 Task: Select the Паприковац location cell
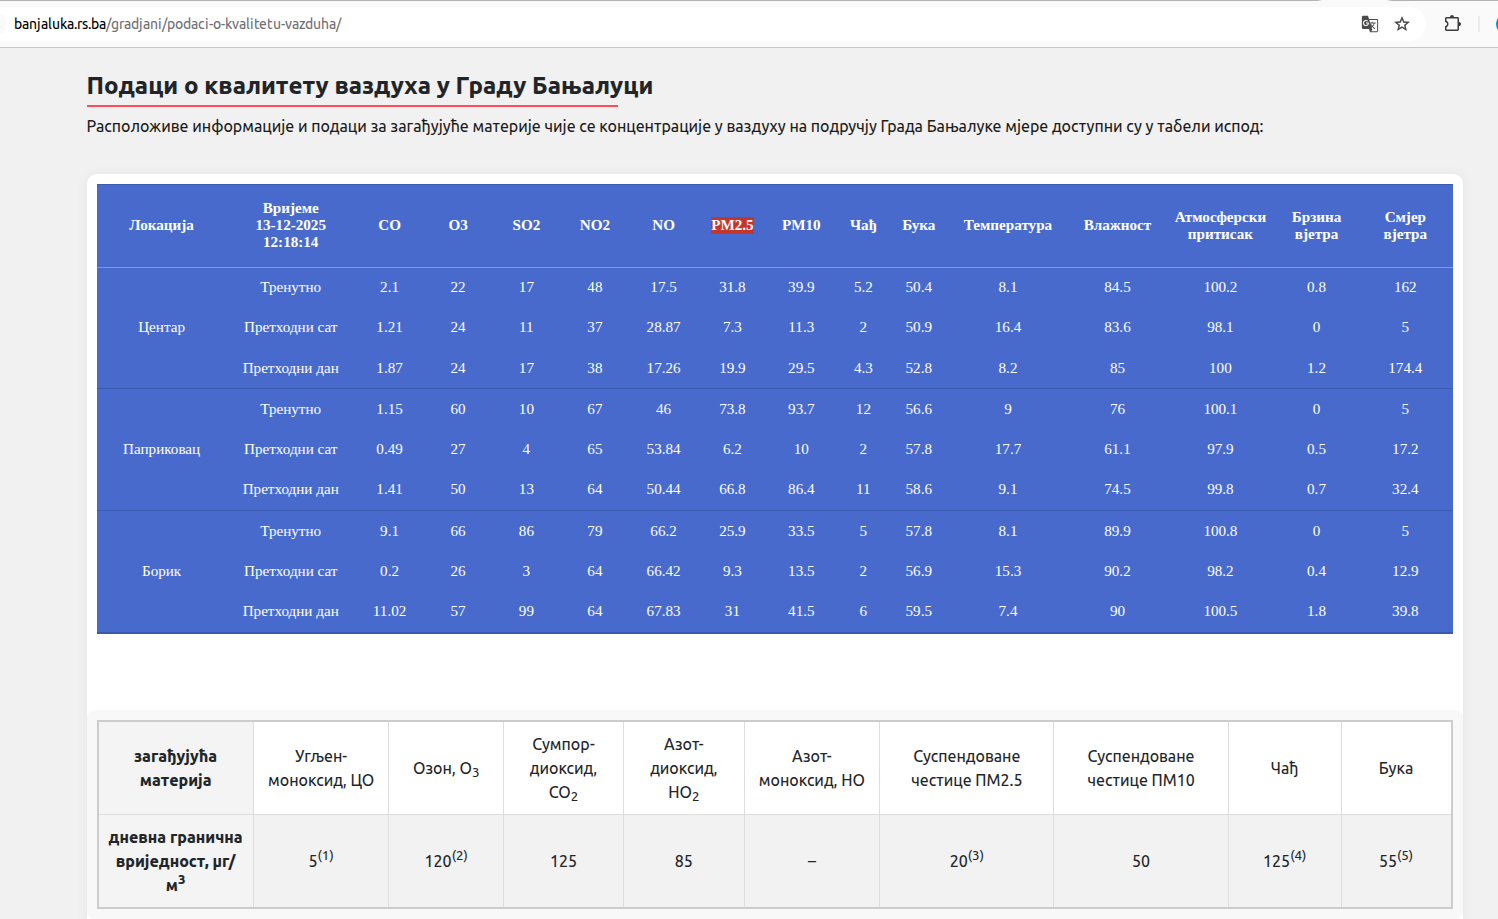point(161,449)
